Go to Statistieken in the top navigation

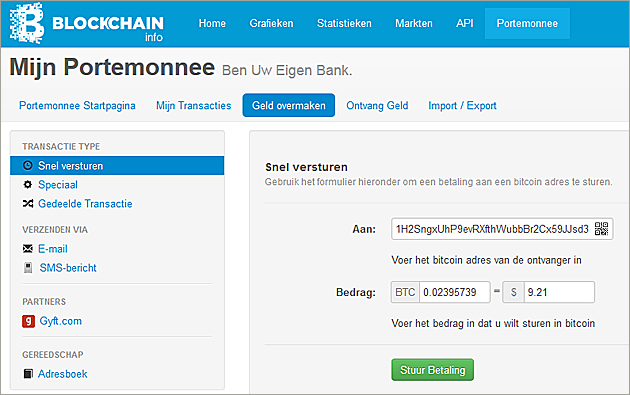coord(344,23)
